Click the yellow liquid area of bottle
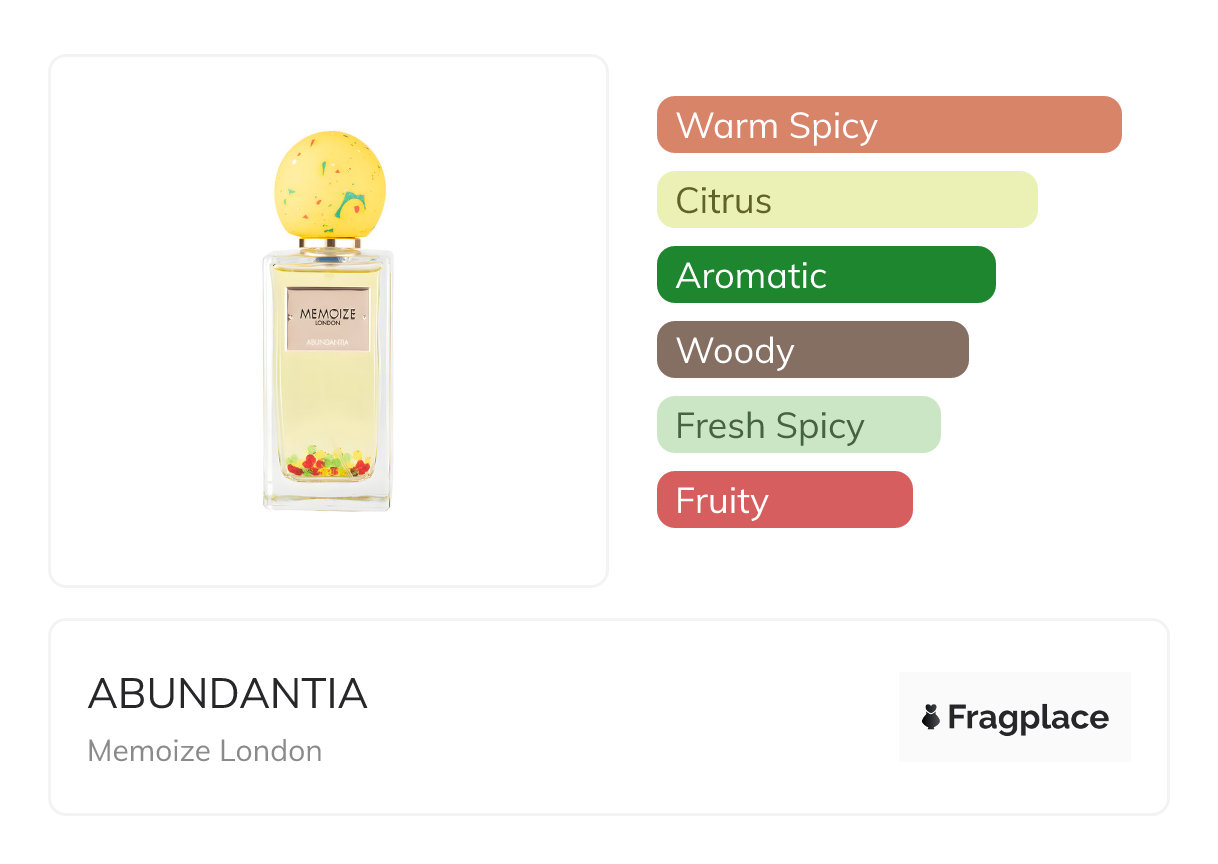The image size is (1218, 864). (x=328, y=400)
